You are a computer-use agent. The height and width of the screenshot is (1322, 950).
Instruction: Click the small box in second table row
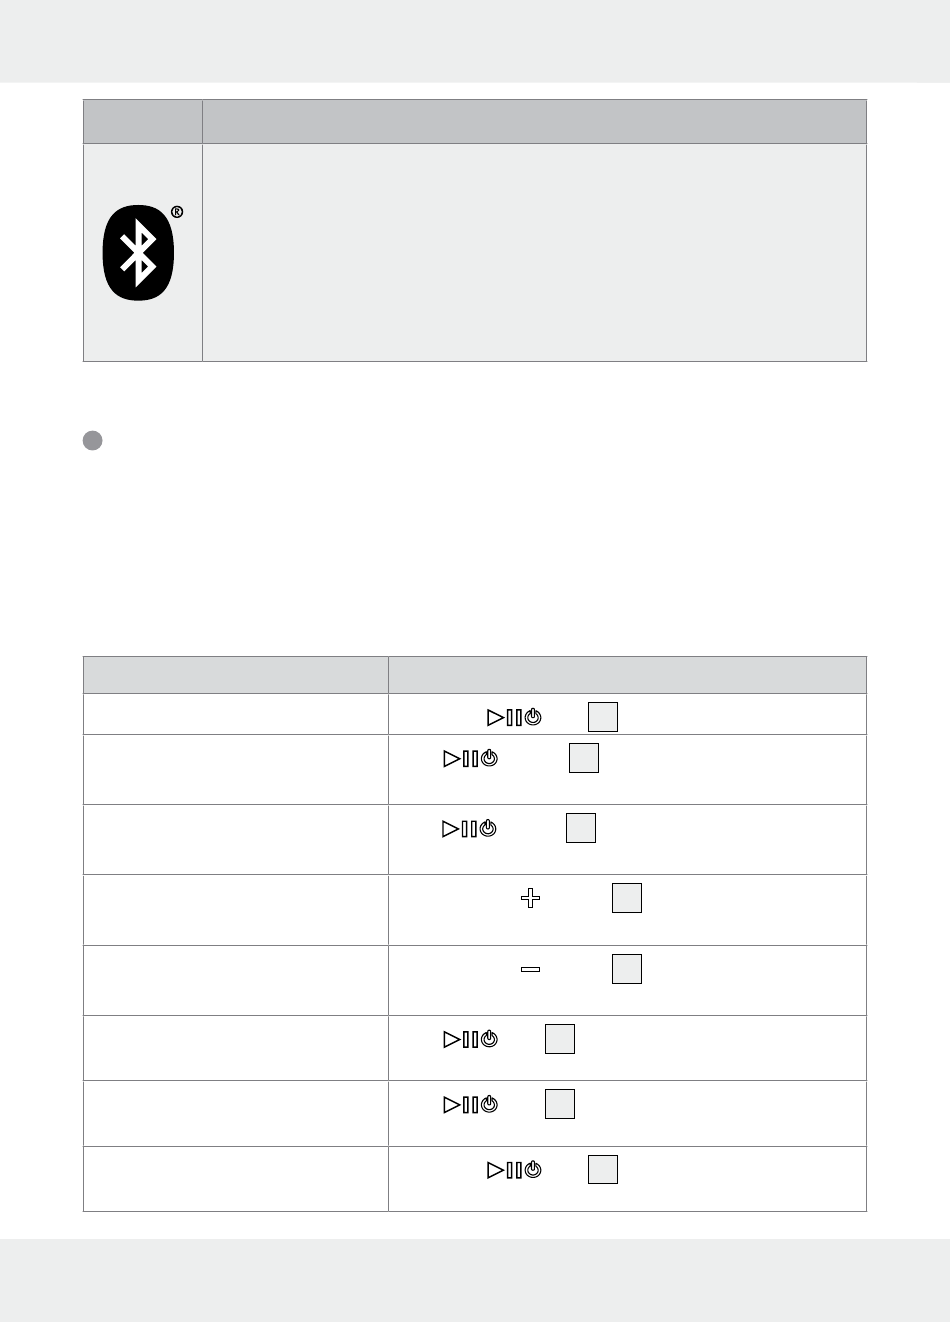pos(584,758)
